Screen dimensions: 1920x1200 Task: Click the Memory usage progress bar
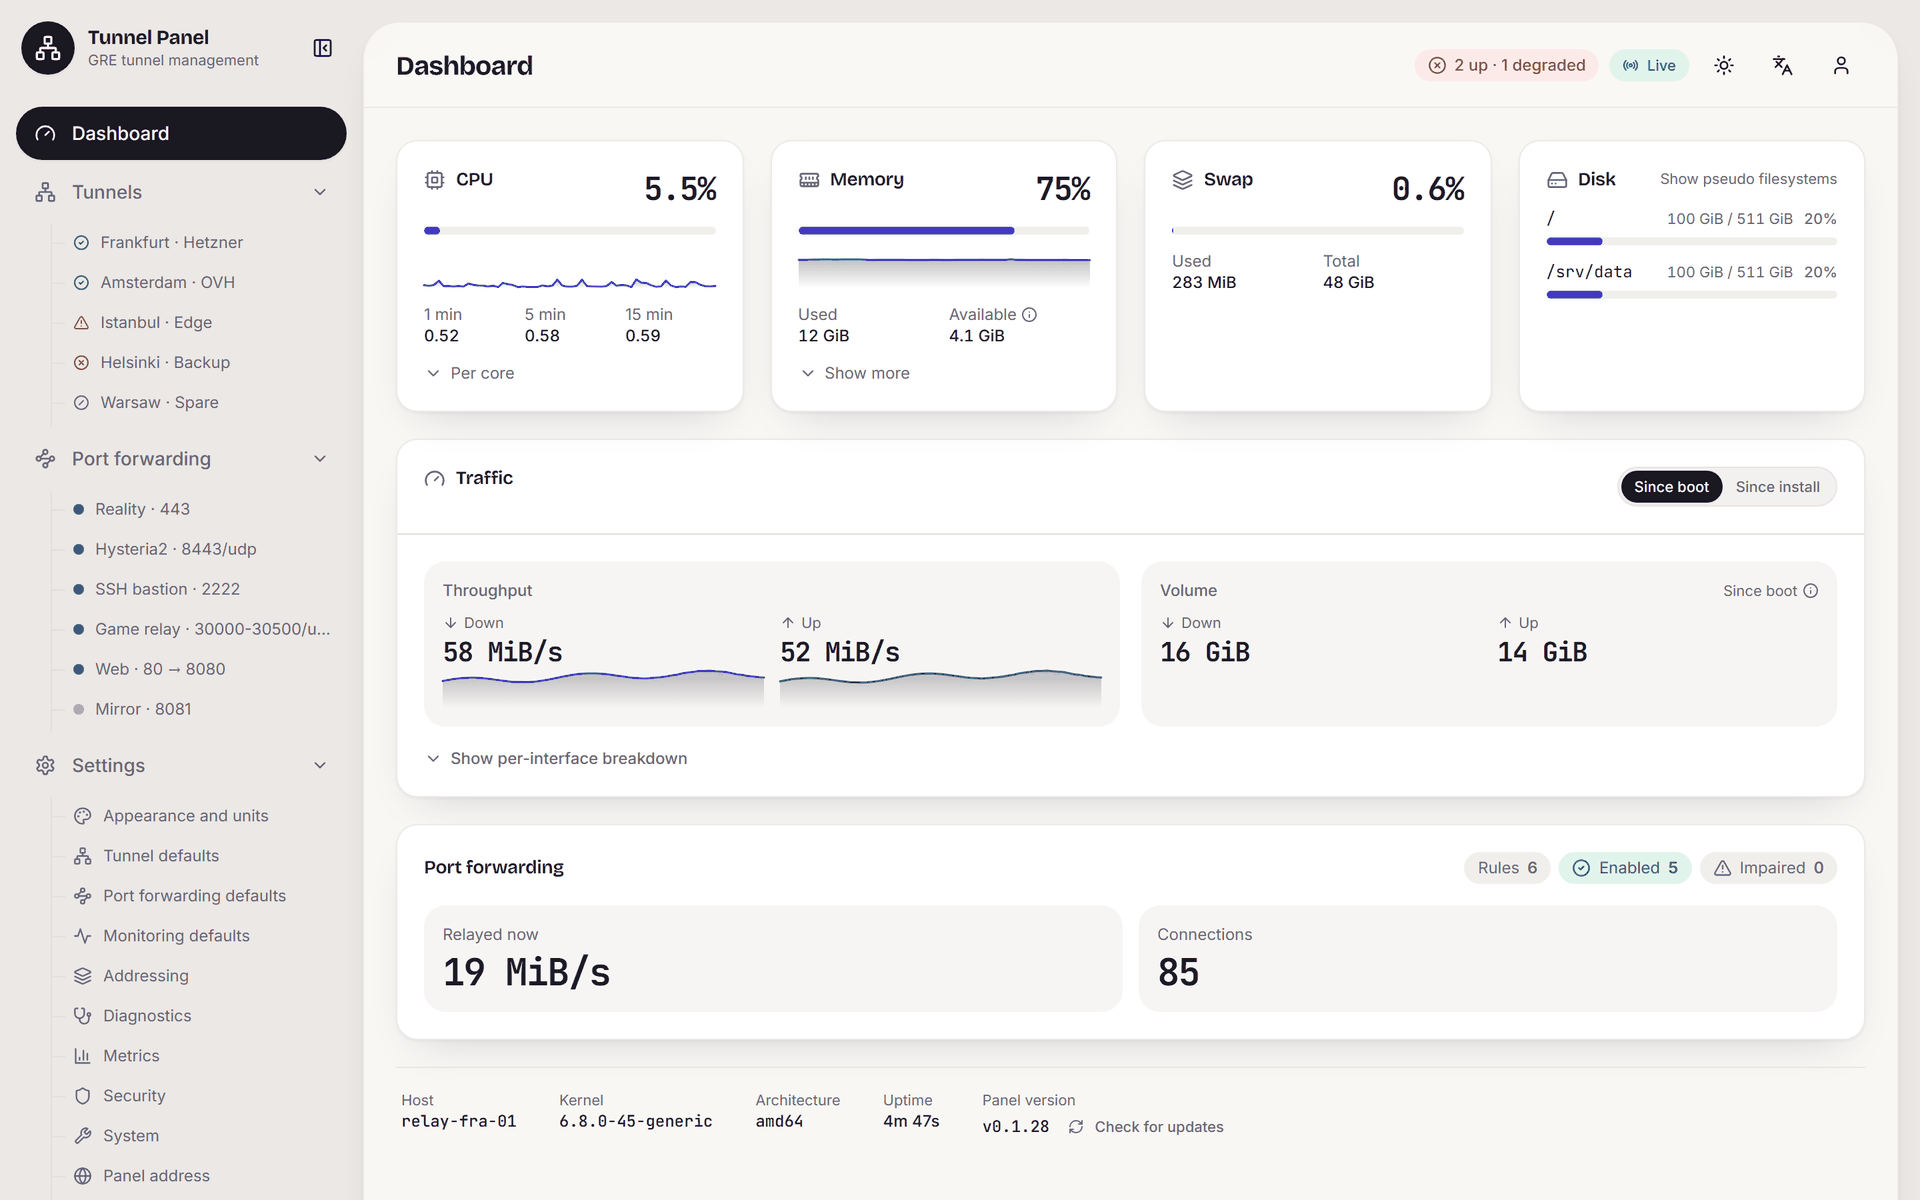click(x=944, y=231)
